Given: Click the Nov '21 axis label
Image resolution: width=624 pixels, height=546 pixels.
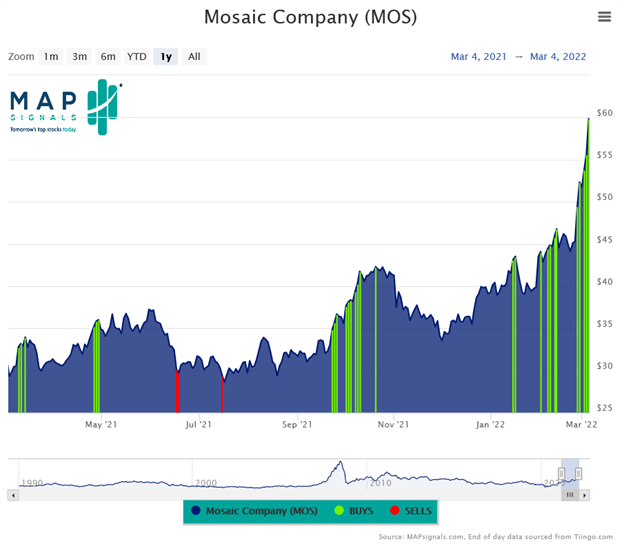Looking at the screenshot, I should pos(393,425).
